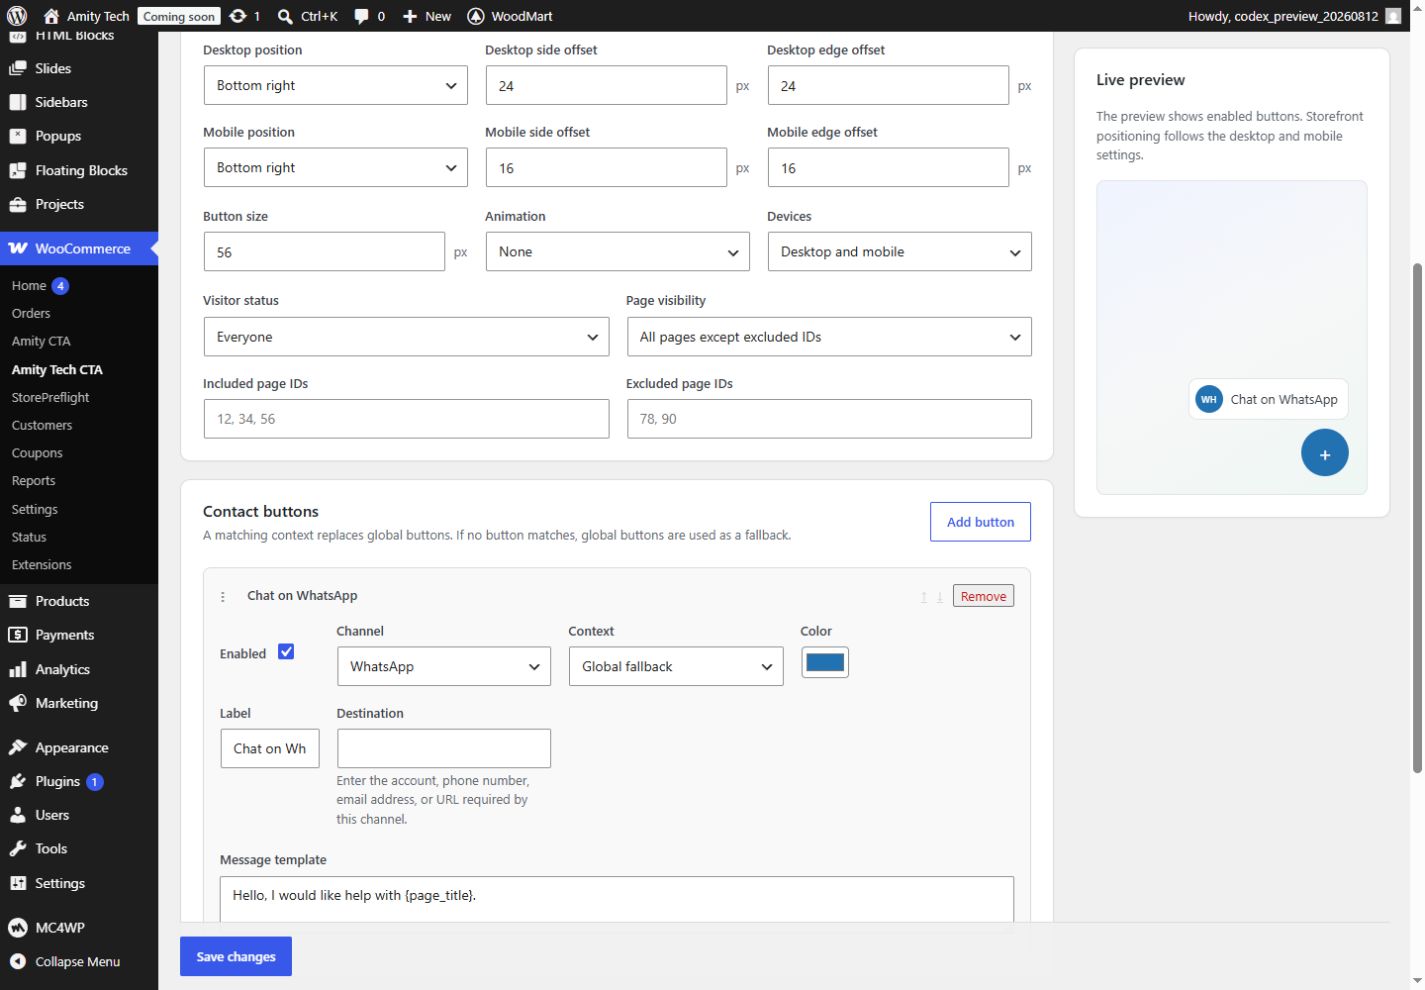The height and width of the screenshot is (990, 1425).
Task: Open the Mobile position dropdown
Action: point(335,167)
